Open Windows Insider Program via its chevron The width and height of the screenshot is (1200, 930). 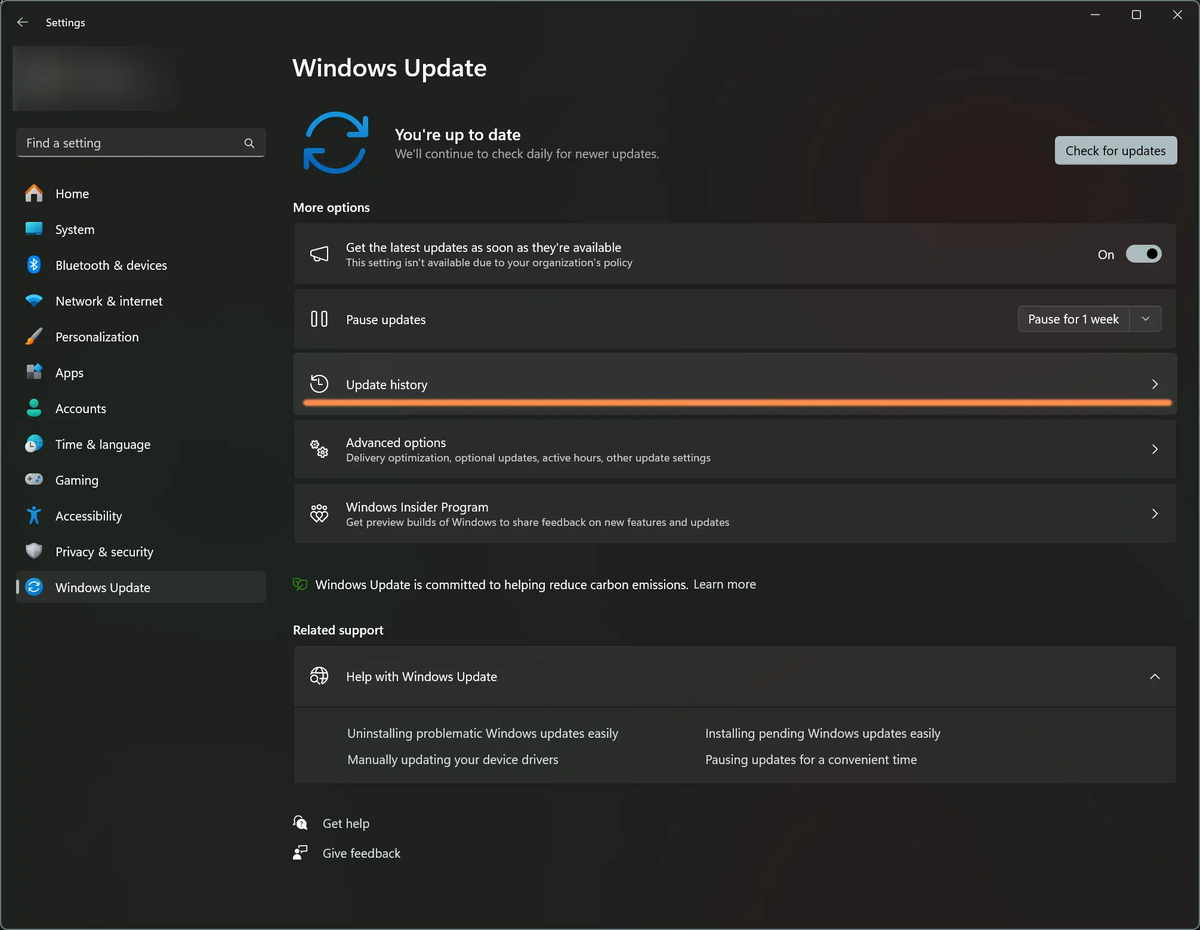(x=1155, y=514)
